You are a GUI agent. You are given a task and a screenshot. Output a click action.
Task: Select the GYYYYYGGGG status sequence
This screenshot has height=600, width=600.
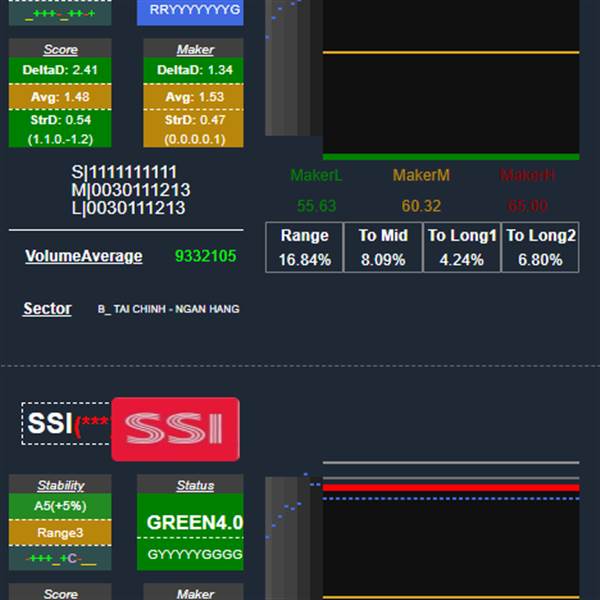click(195, 554)
